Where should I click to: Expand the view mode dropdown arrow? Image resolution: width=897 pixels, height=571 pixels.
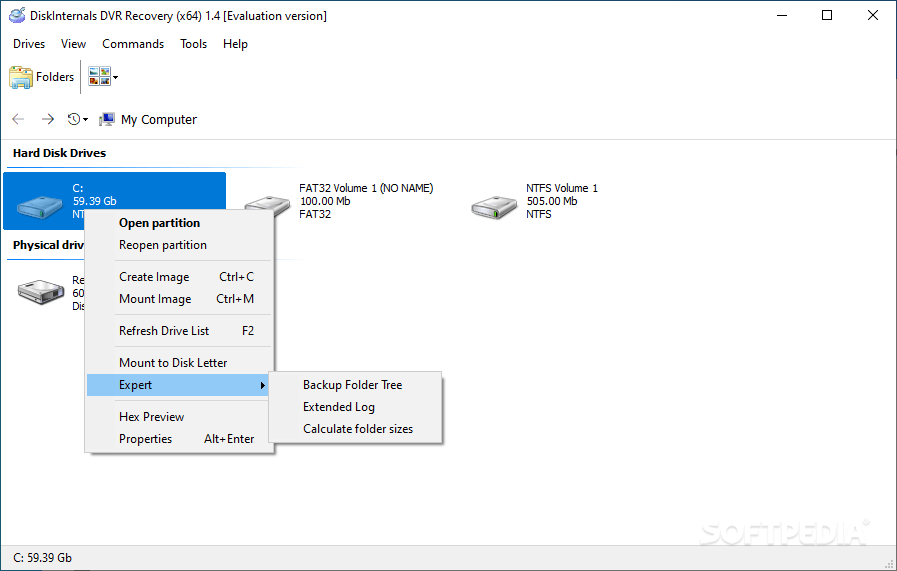click(116, 77)
